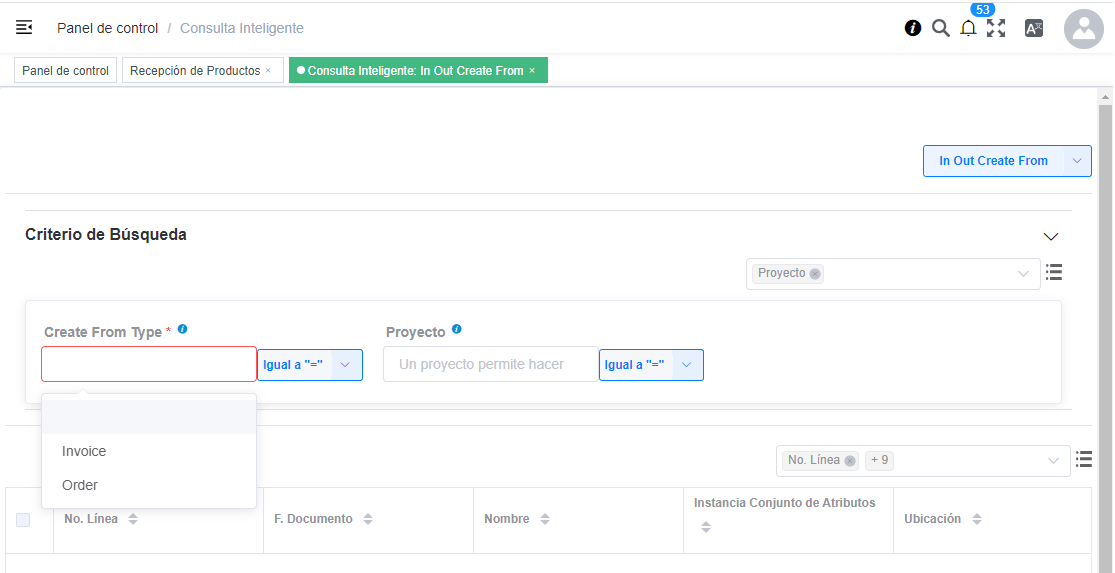Remove the Proyecto tag from filter
This screenshot has height=573, width=1115.
click(815, 274)
